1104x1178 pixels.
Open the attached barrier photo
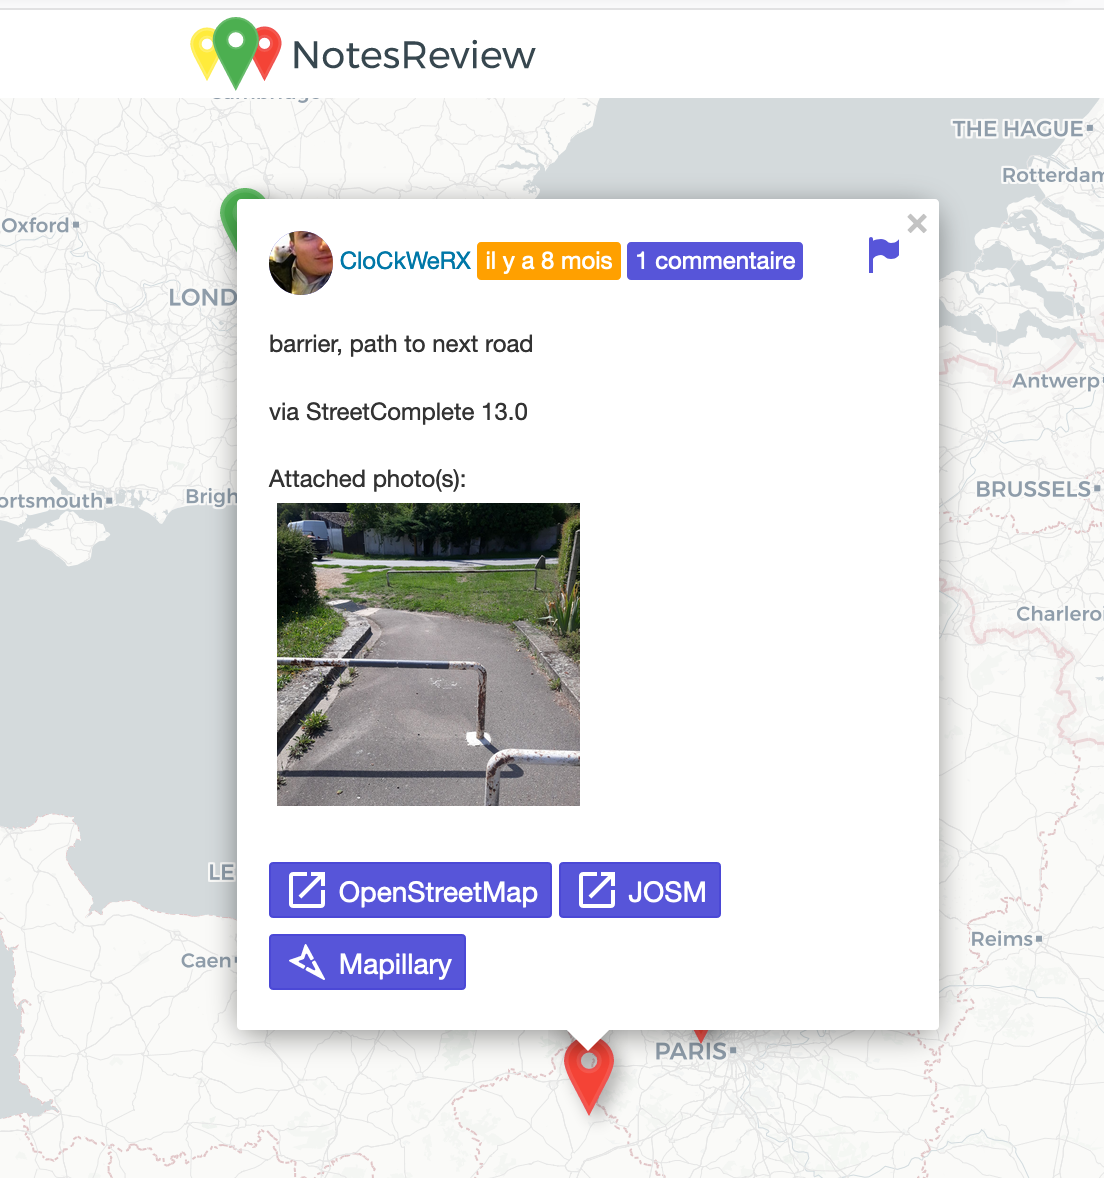pyautogui.click(x=428, y=654)
